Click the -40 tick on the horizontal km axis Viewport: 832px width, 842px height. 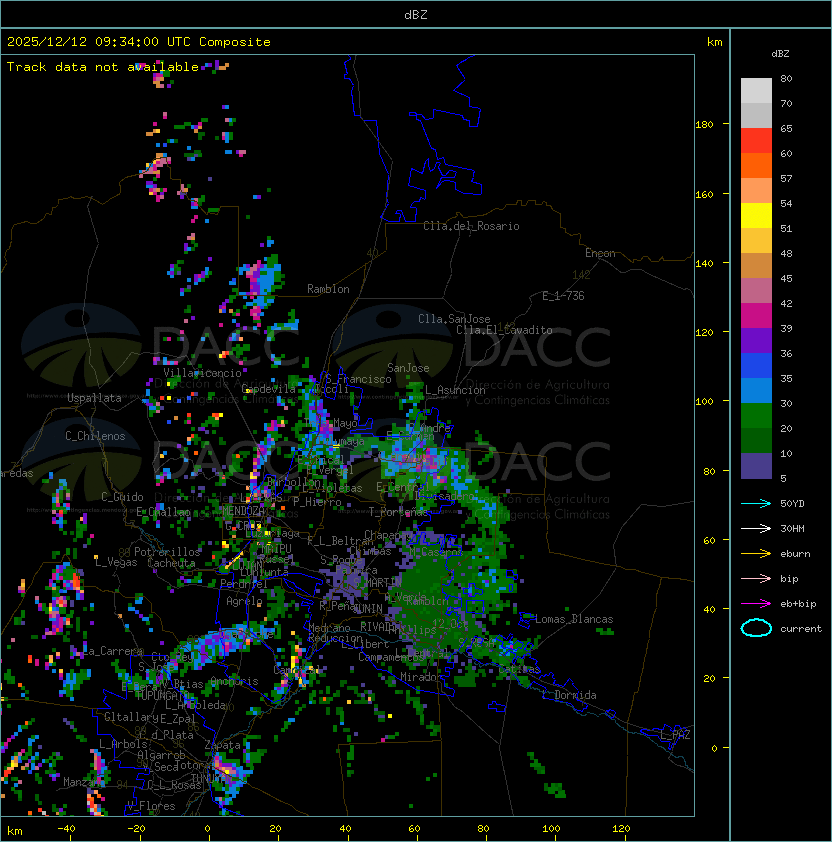pos(66,829)
